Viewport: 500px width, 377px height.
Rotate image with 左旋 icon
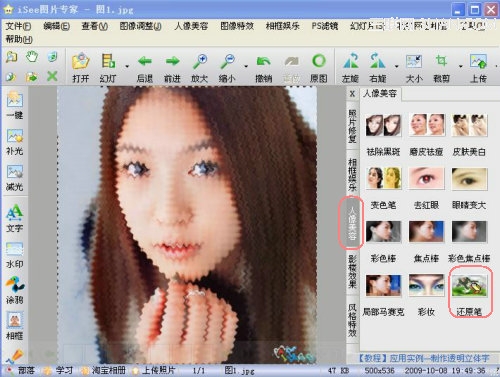(x=350, y=61)
